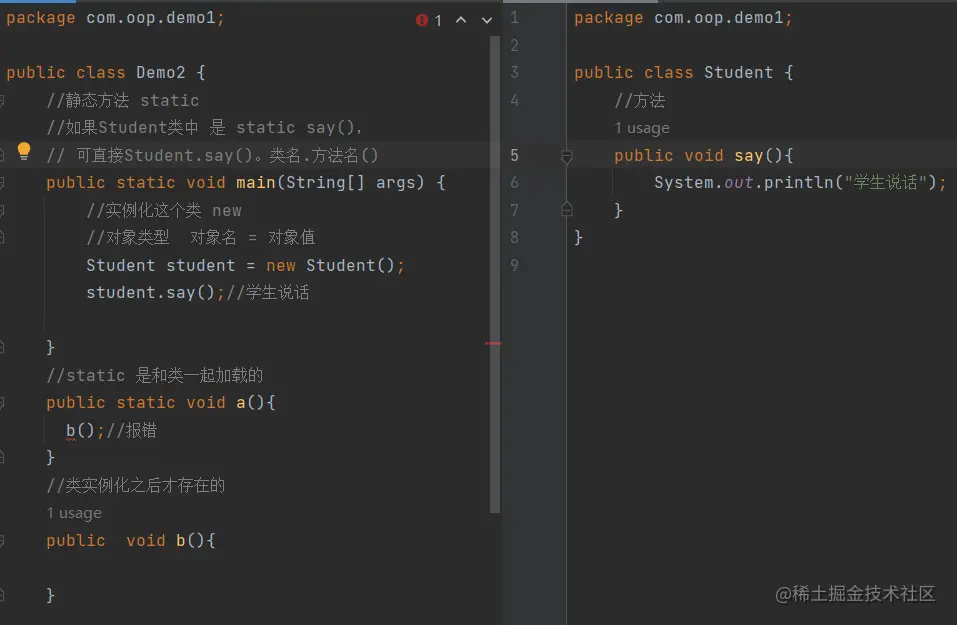957x625 pixels.
Task: Go to next highlighted error arrow
Action: point(487,20)
